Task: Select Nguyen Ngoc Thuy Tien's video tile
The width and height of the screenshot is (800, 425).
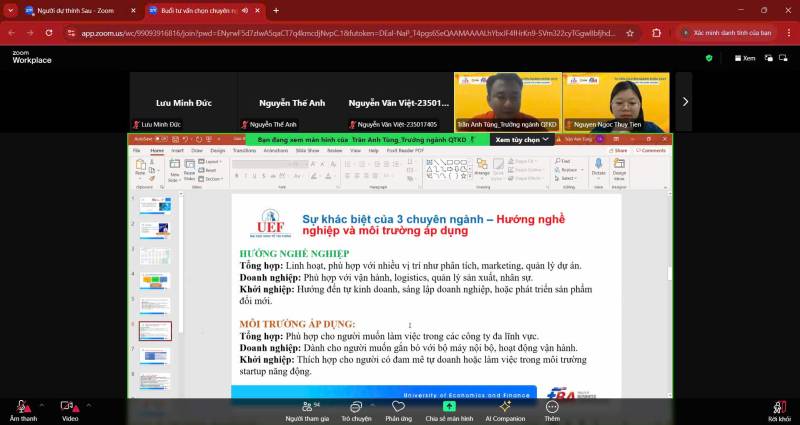Action: click(x=615, y=101)
